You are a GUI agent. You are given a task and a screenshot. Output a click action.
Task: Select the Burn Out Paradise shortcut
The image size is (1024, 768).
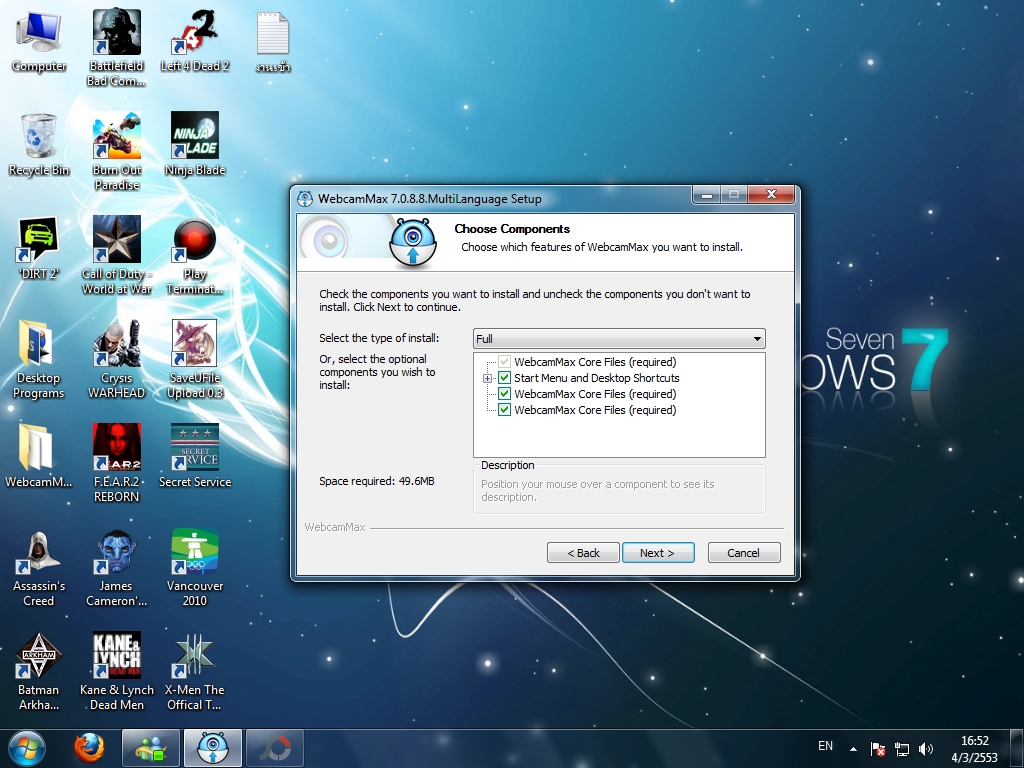116,152
